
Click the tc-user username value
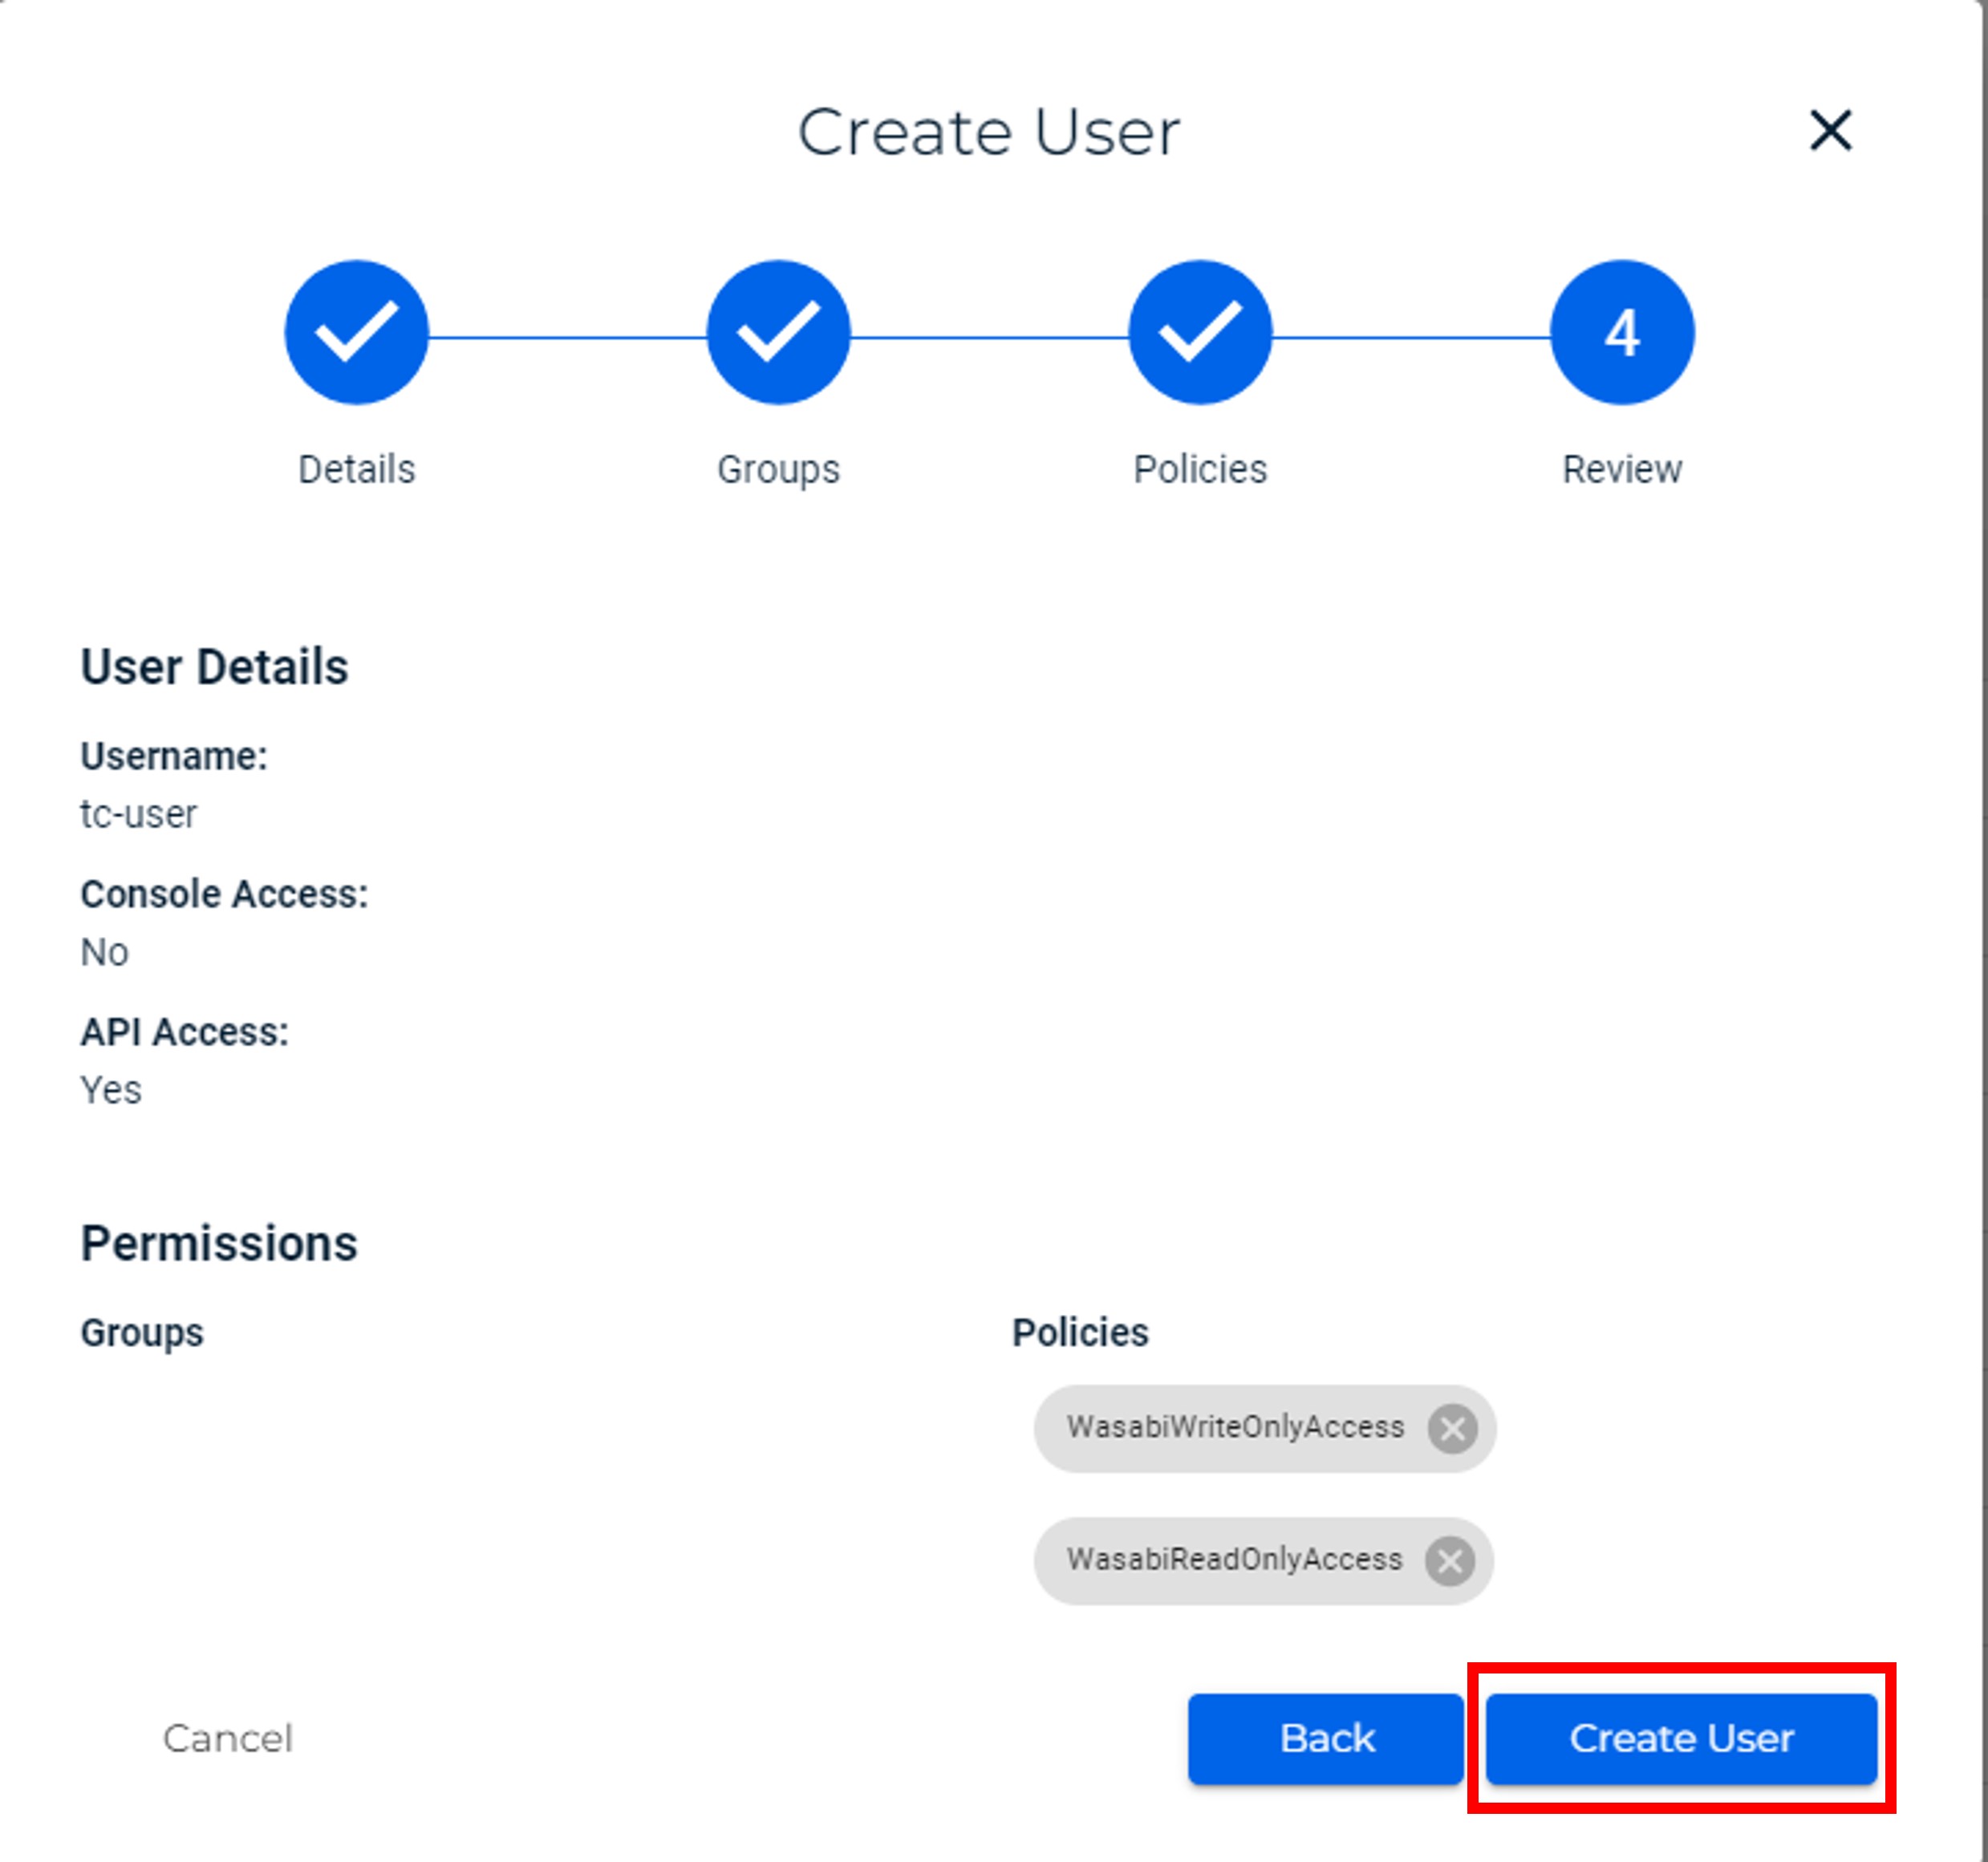click(139, 814)
